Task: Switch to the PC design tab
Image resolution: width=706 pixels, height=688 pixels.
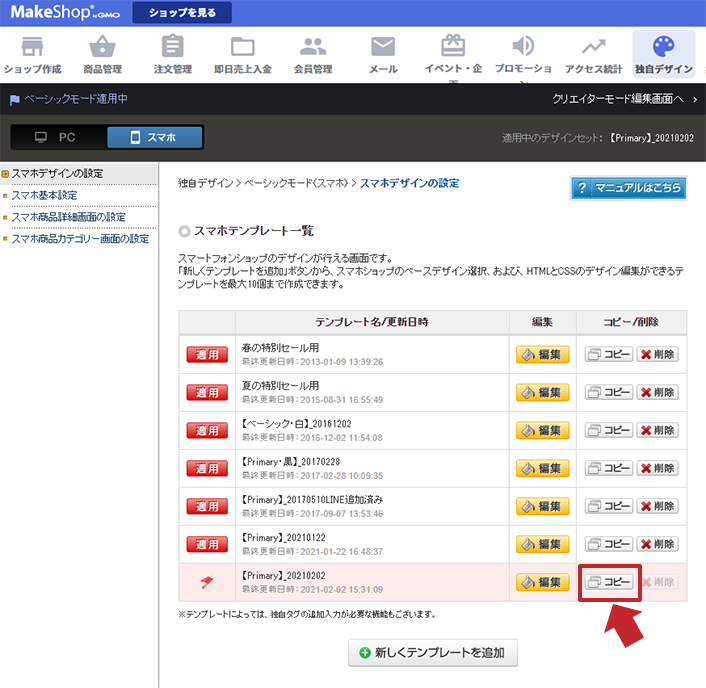Action: click(x=54, y=137)
